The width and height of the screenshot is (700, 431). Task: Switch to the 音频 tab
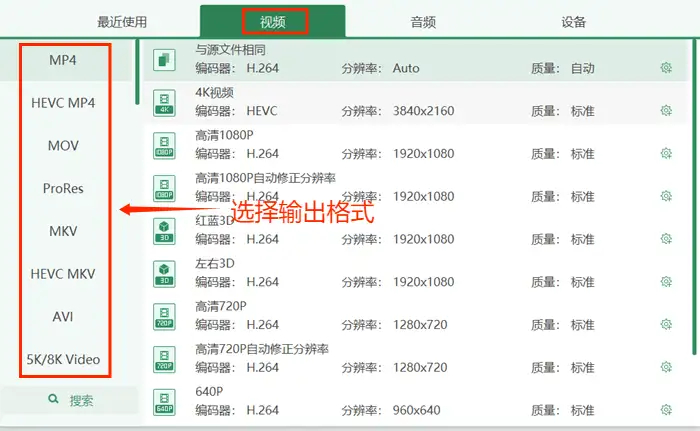pyautogui.click(x=423, y=22)
